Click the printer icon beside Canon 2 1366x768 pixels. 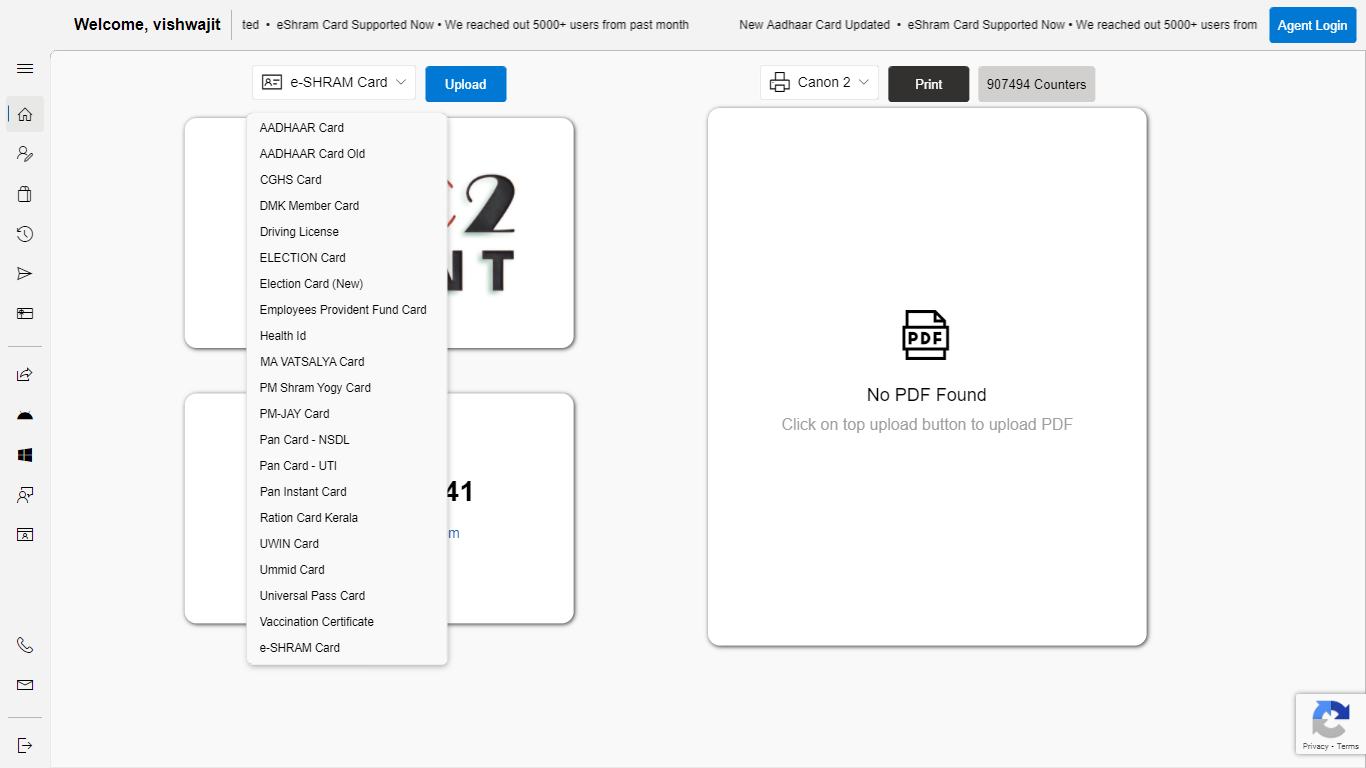[x=780, y=83]
